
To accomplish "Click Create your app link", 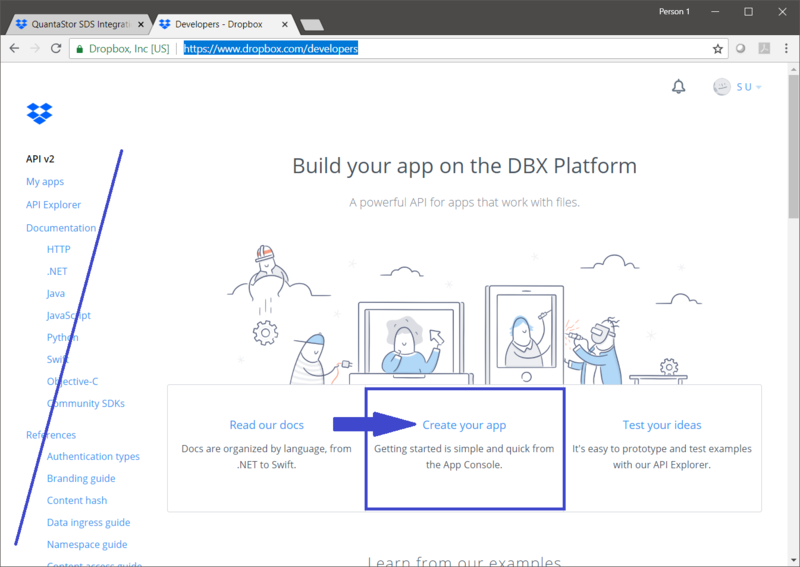I will tap(464, 425).
